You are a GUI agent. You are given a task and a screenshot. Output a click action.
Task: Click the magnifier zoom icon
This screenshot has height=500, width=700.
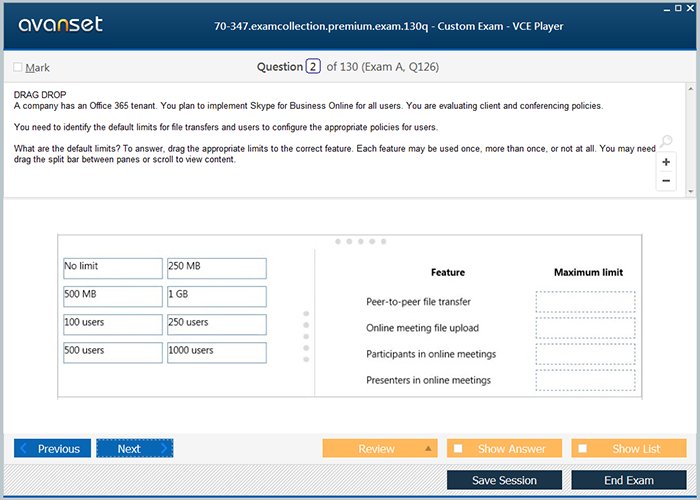[666, 142]
